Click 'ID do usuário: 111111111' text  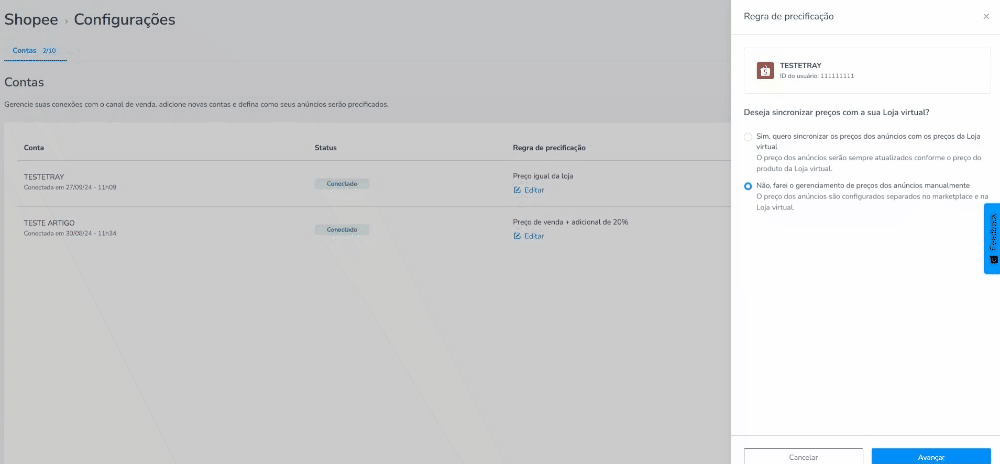(x=817, y=76)
